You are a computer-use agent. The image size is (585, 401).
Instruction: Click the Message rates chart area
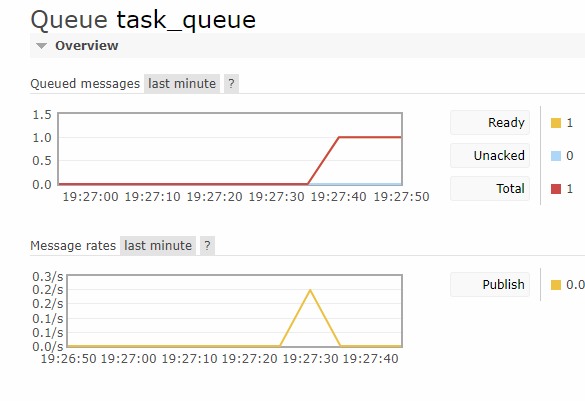pyautogui.click(x=234, y=311)
